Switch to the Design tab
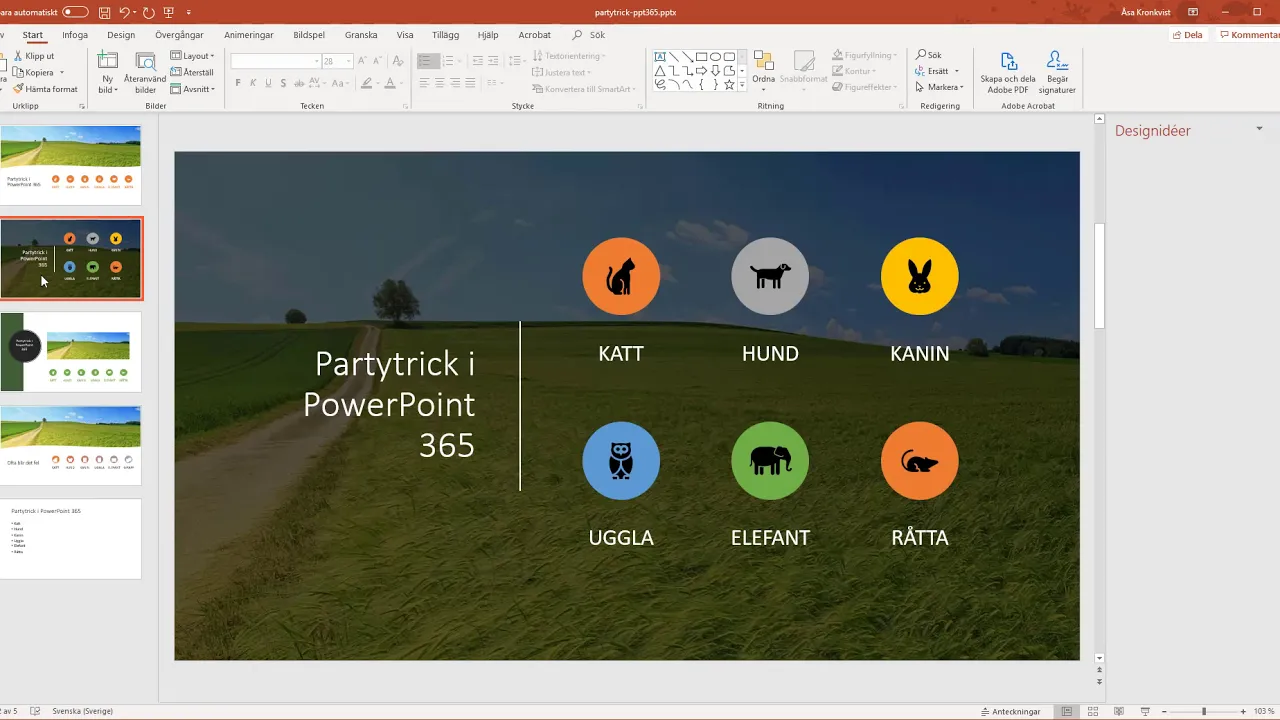Image resolution: width=1280 pixels, height=720 pixels. [121, 35]
